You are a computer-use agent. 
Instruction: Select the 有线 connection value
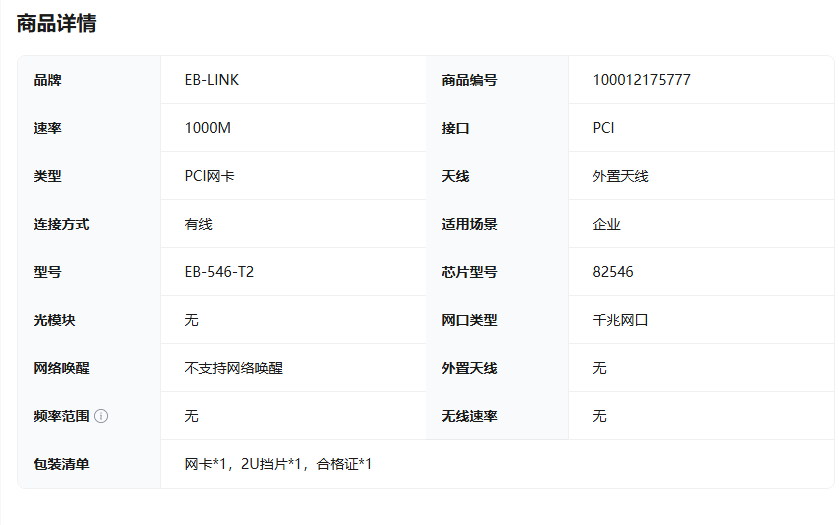point(199,224)
